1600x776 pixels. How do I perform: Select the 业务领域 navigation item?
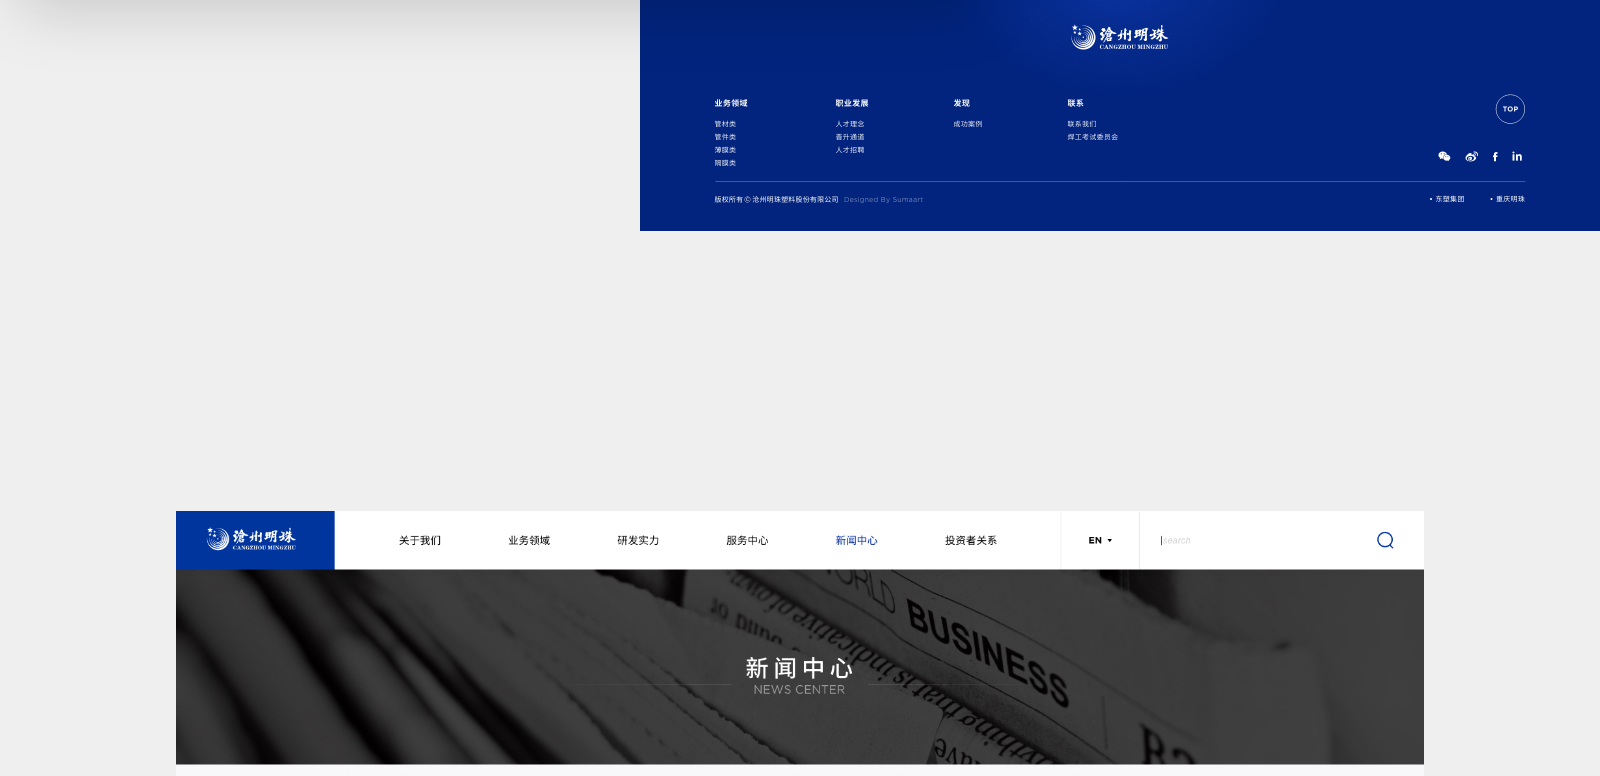529,541
